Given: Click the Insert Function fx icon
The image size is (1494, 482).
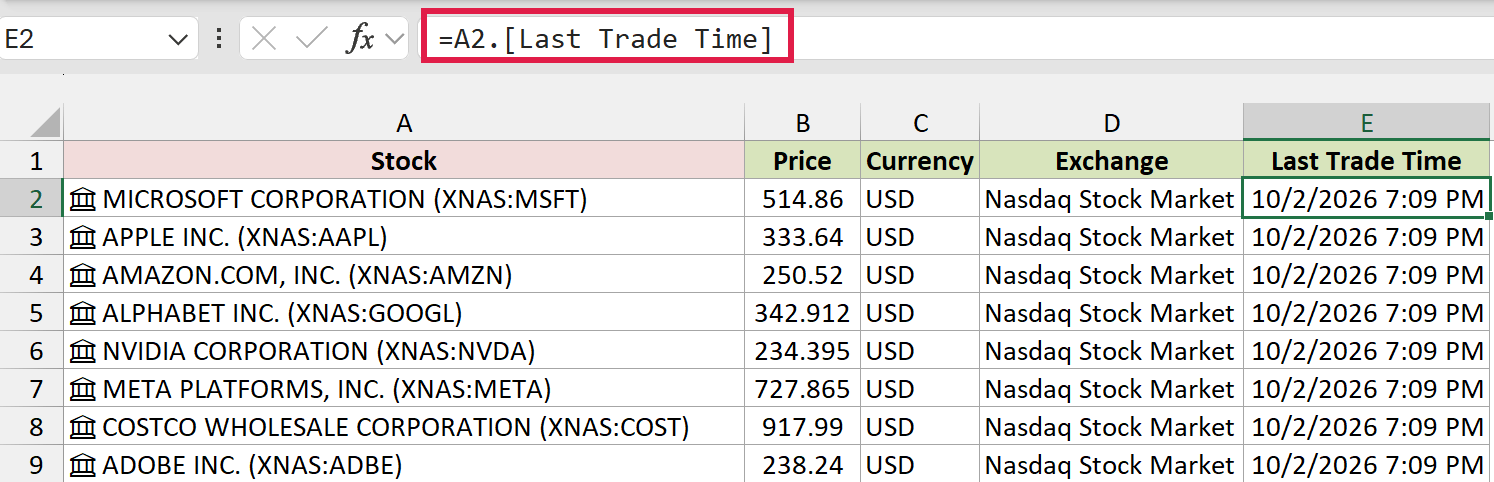Looking at the screenshot, I should coord(360,39).
